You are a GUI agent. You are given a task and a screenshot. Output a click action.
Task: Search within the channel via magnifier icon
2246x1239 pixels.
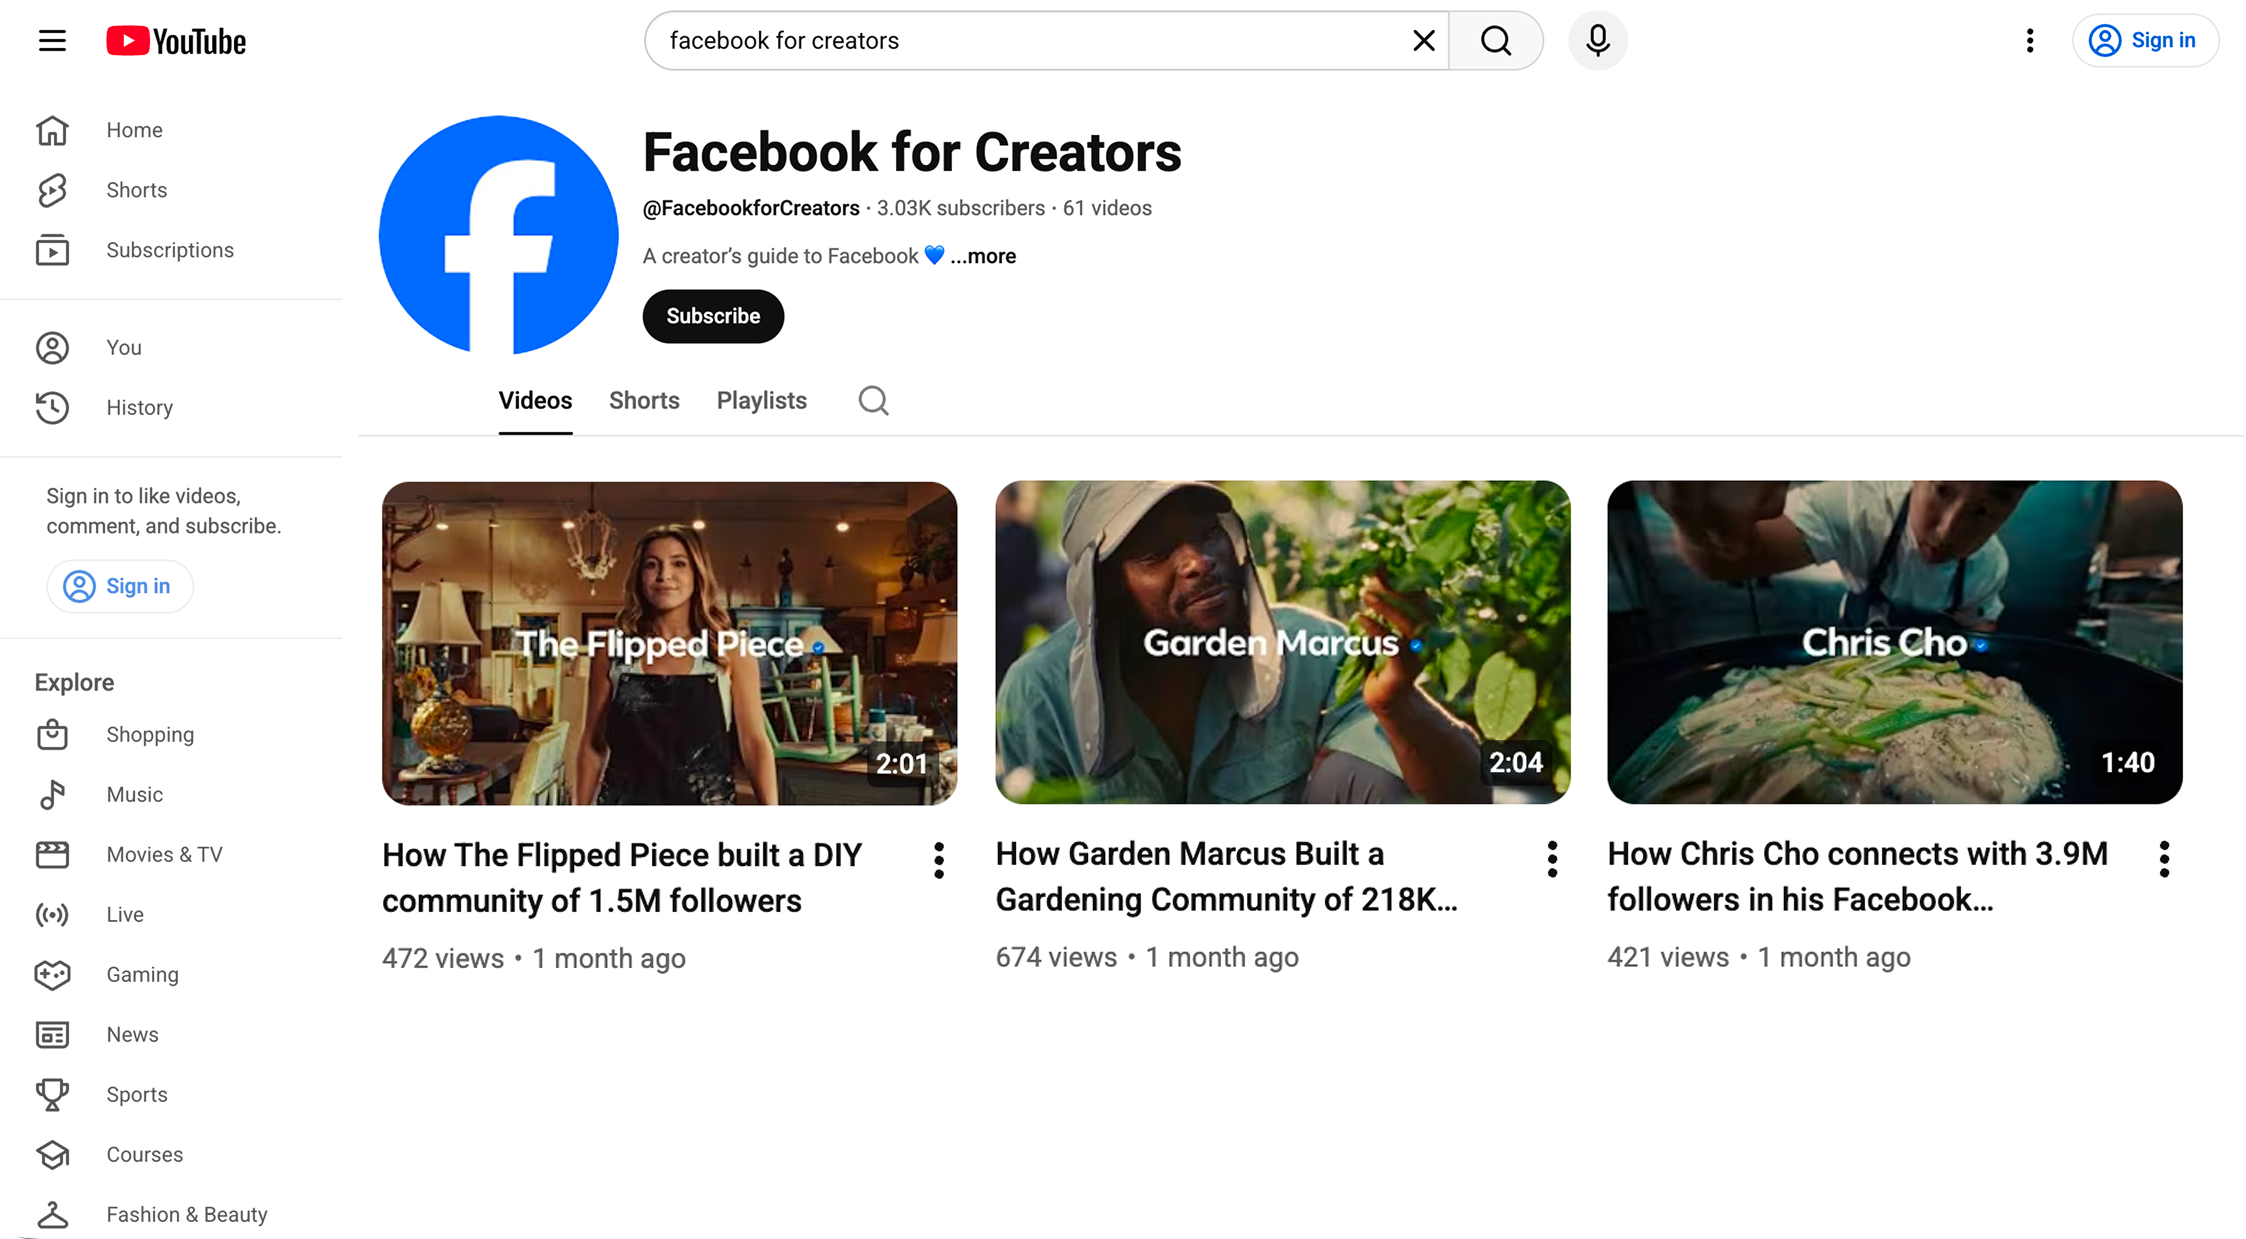(x=873, y=401)
